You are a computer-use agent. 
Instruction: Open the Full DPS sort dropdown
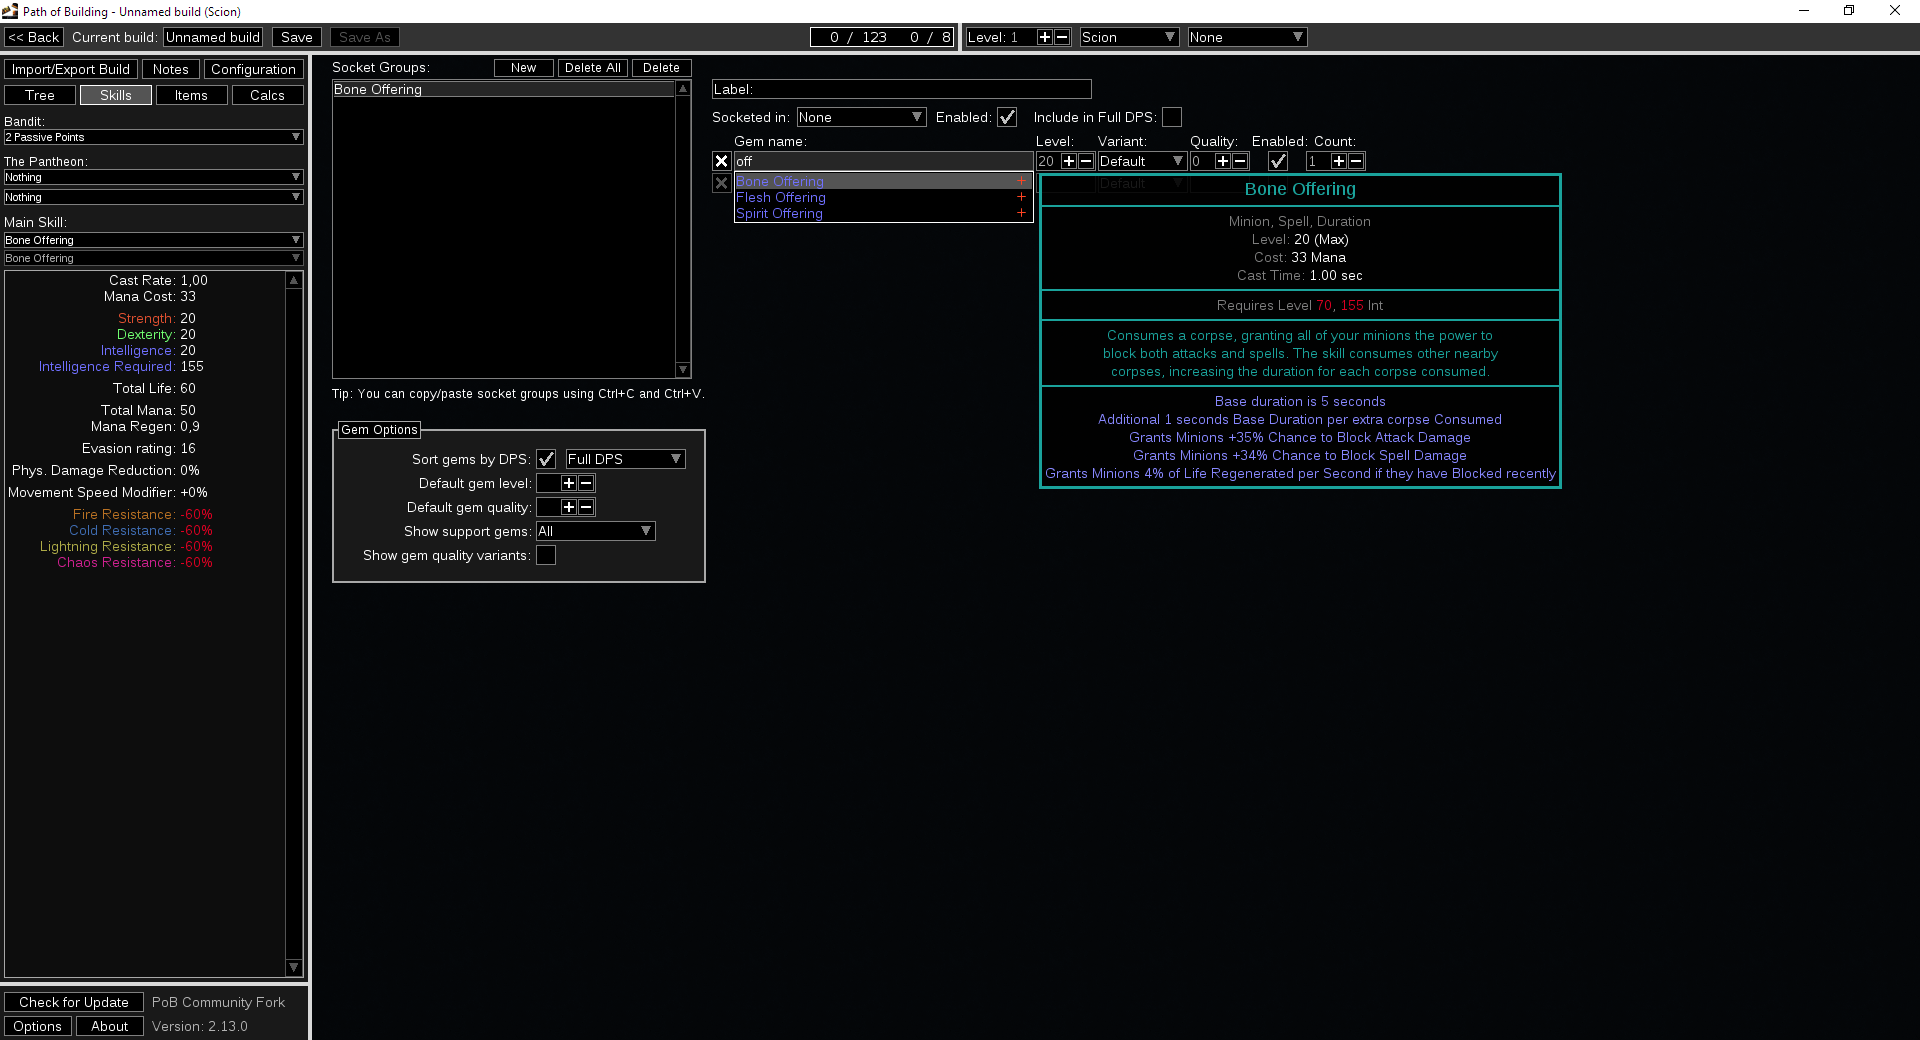[x=625, y=459]
